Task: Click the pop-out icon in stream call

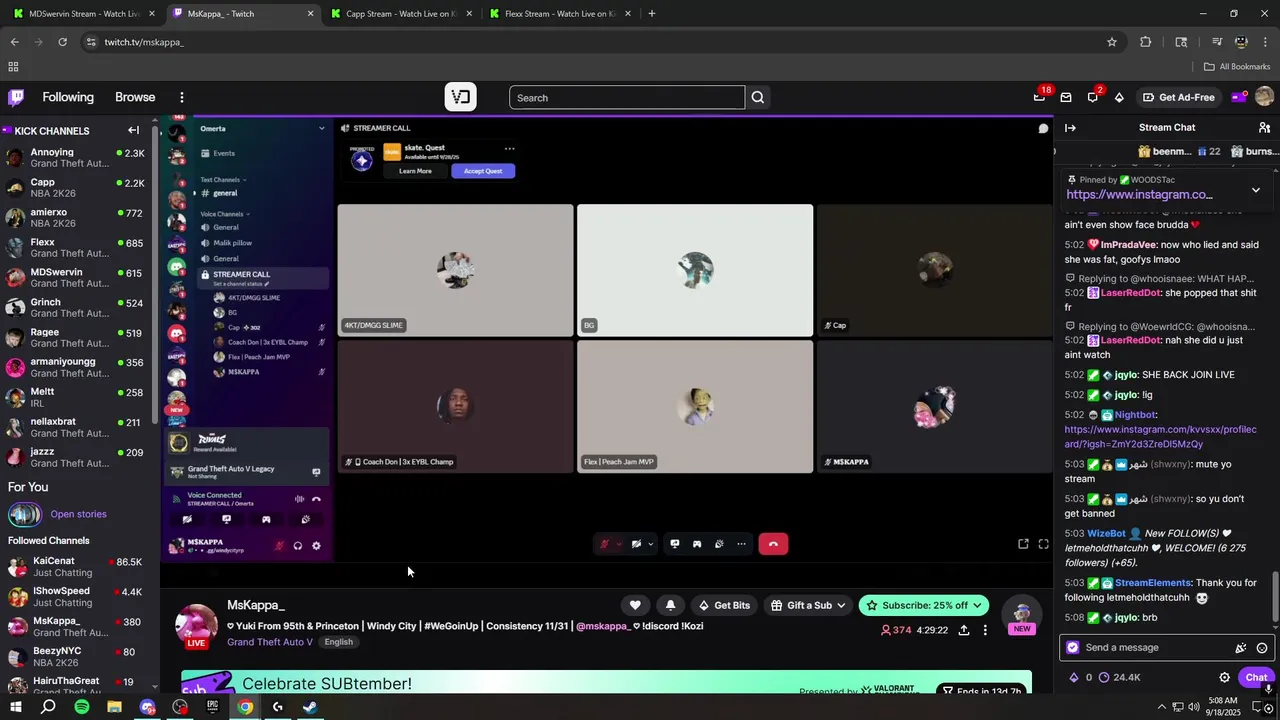Action: click(1023, 544)
